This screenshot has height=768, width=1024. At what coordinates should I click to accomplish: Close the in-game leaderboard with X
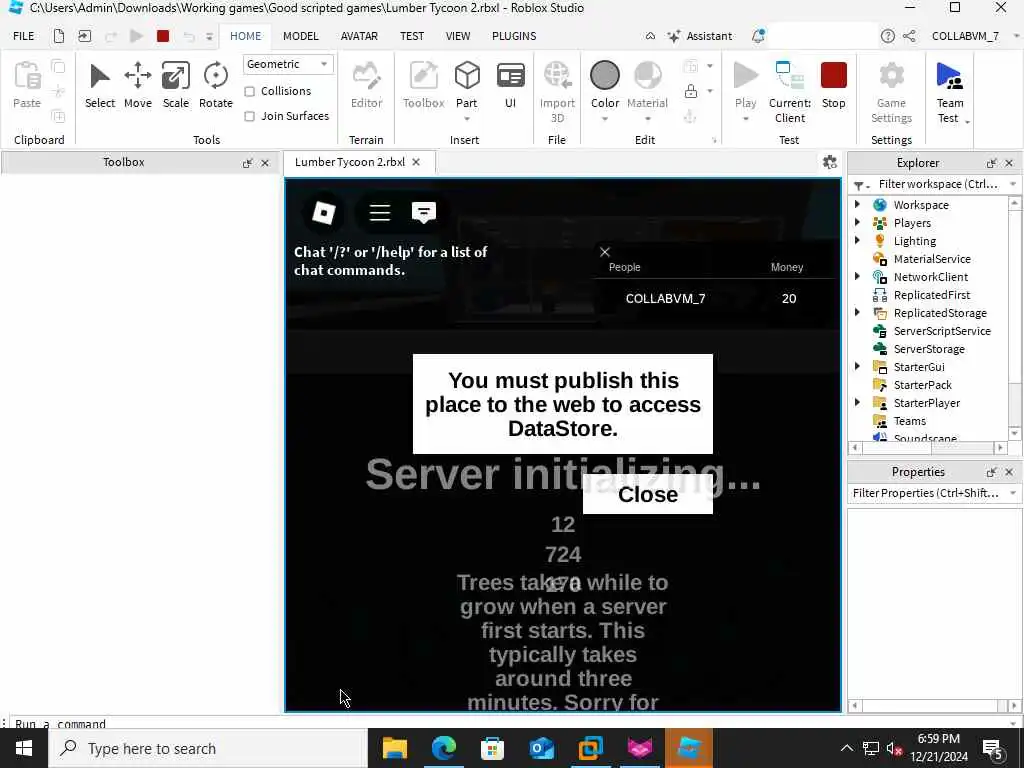click(x=605, y=252)
